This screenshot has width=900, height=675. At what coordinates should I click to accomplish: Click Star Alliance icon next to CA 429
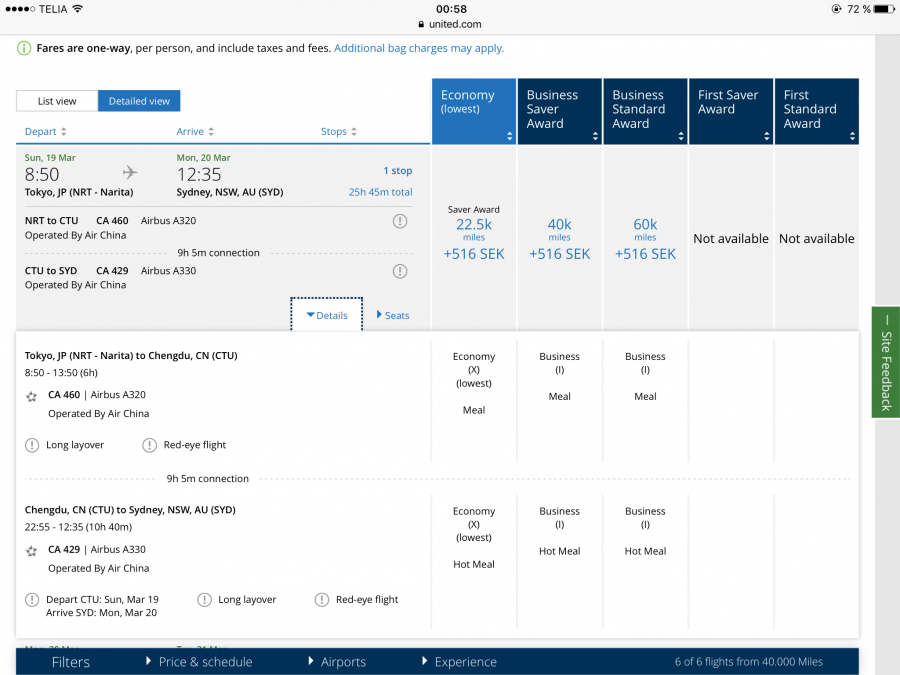click(32, 550)
